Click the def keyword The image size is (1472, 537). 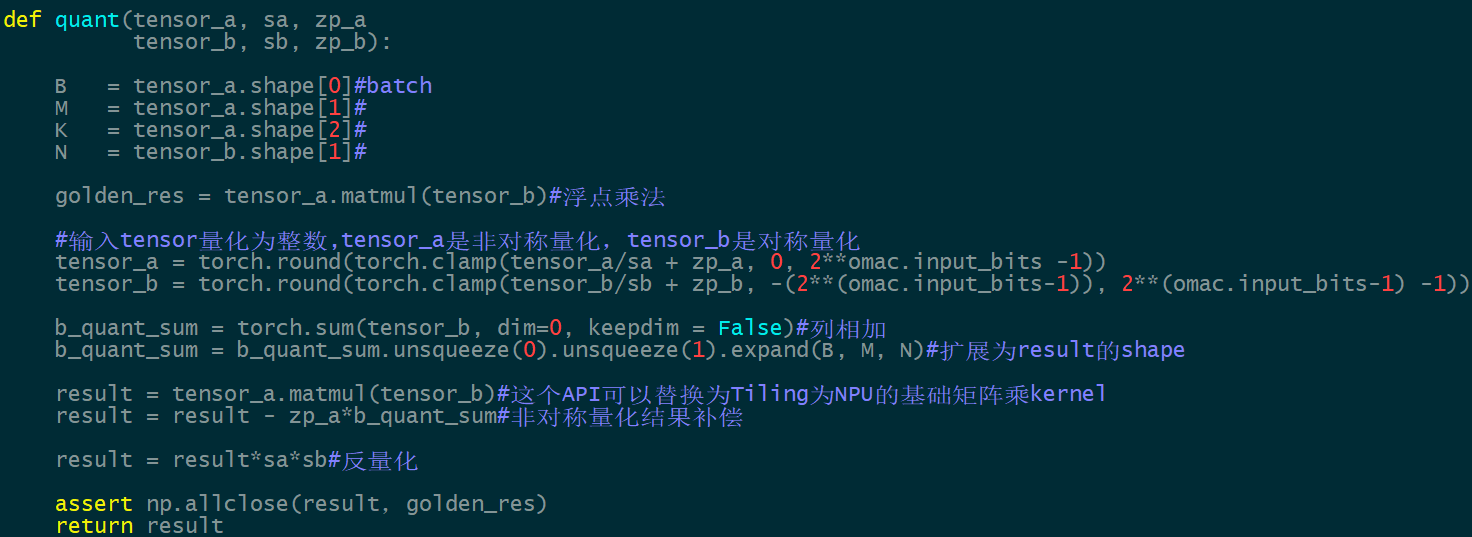pyautogui.click(x=23, y=20)
